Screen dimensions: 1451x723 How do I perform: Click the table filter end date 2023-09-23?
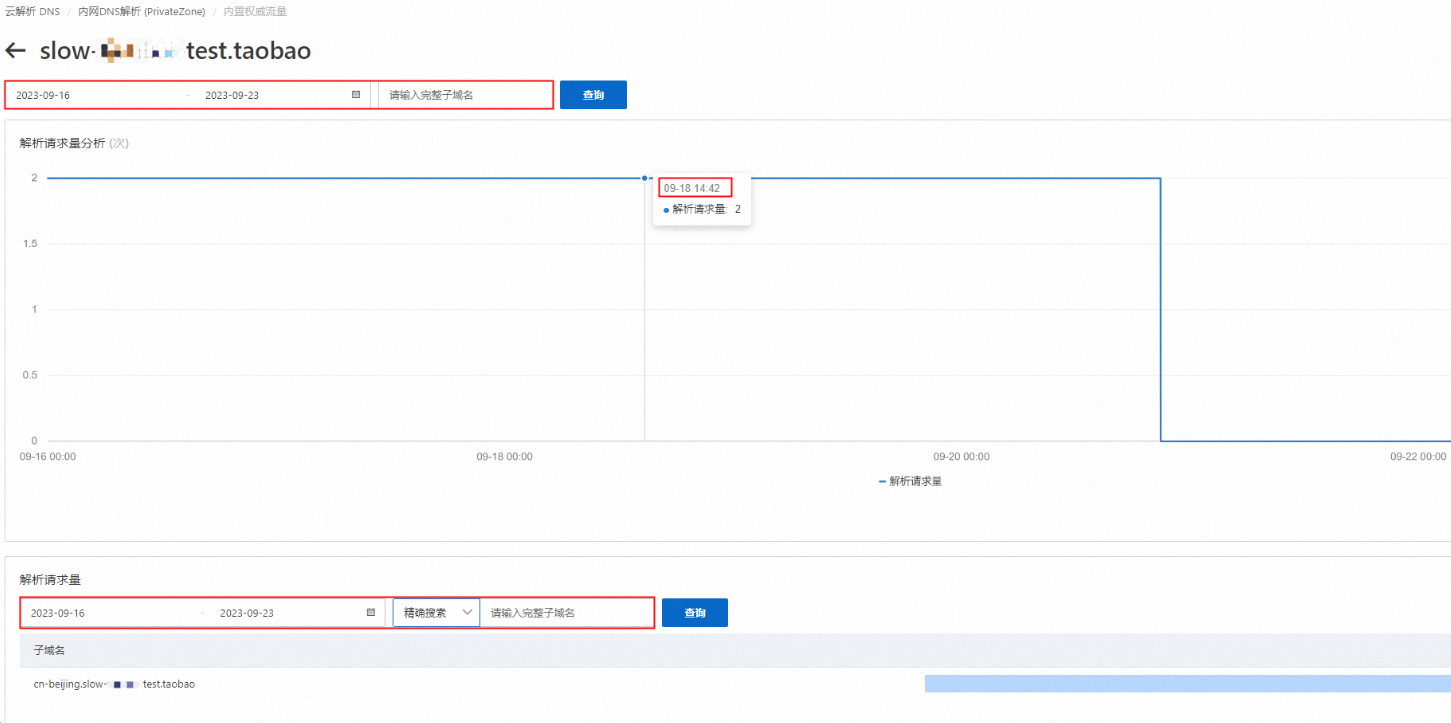[x=247, y=613]
